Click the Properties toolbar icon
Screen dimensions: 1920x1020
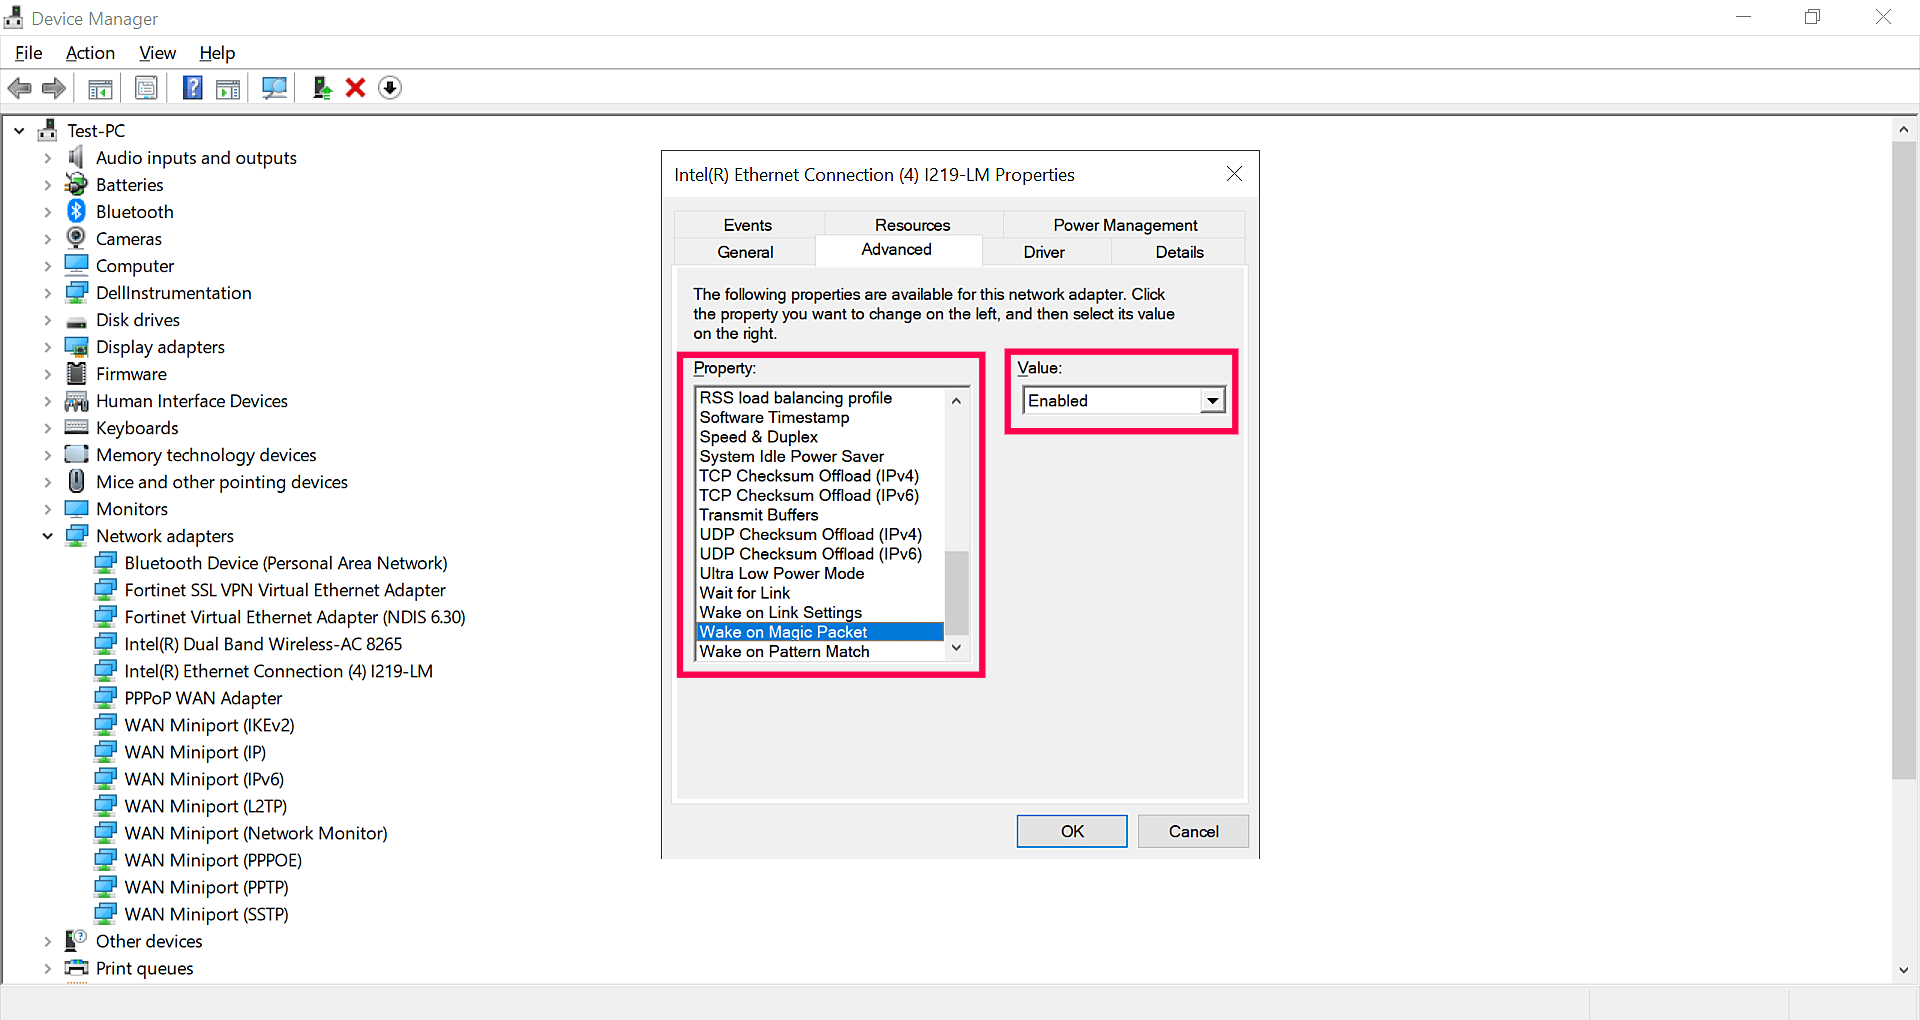(x=146, y=88)
